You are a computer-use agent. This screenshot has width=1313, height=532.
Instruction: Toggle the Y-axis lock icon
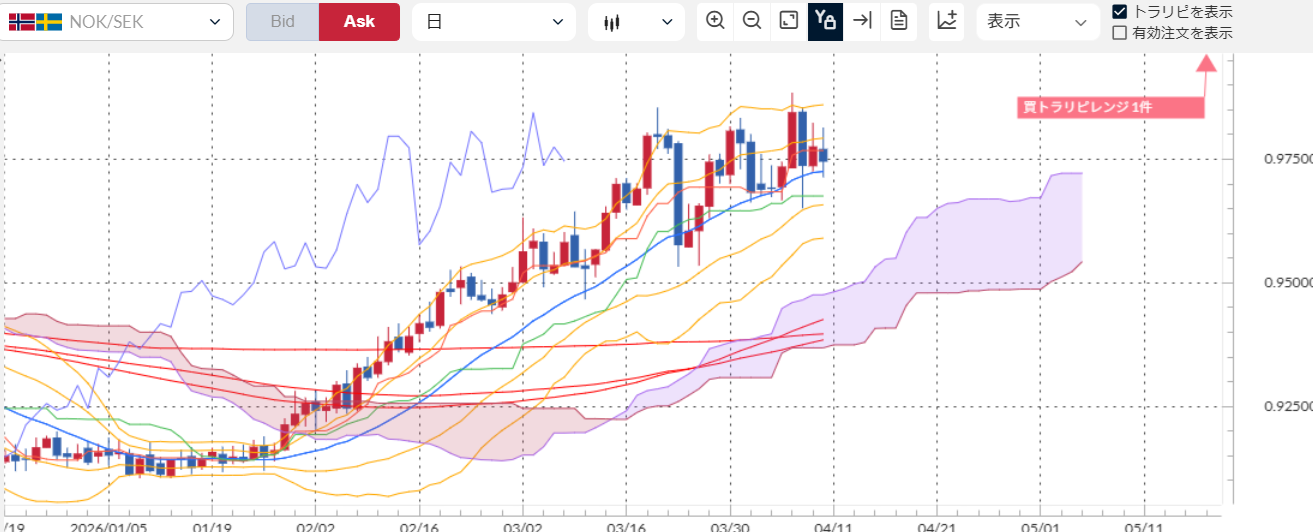[825, 21]
